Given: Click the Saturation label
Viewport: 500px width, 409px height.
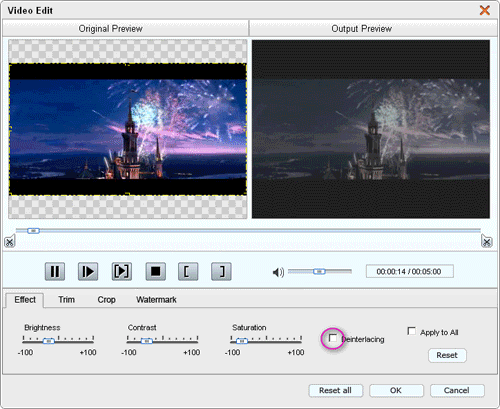Looking at the screenshot, I should 249,328.
